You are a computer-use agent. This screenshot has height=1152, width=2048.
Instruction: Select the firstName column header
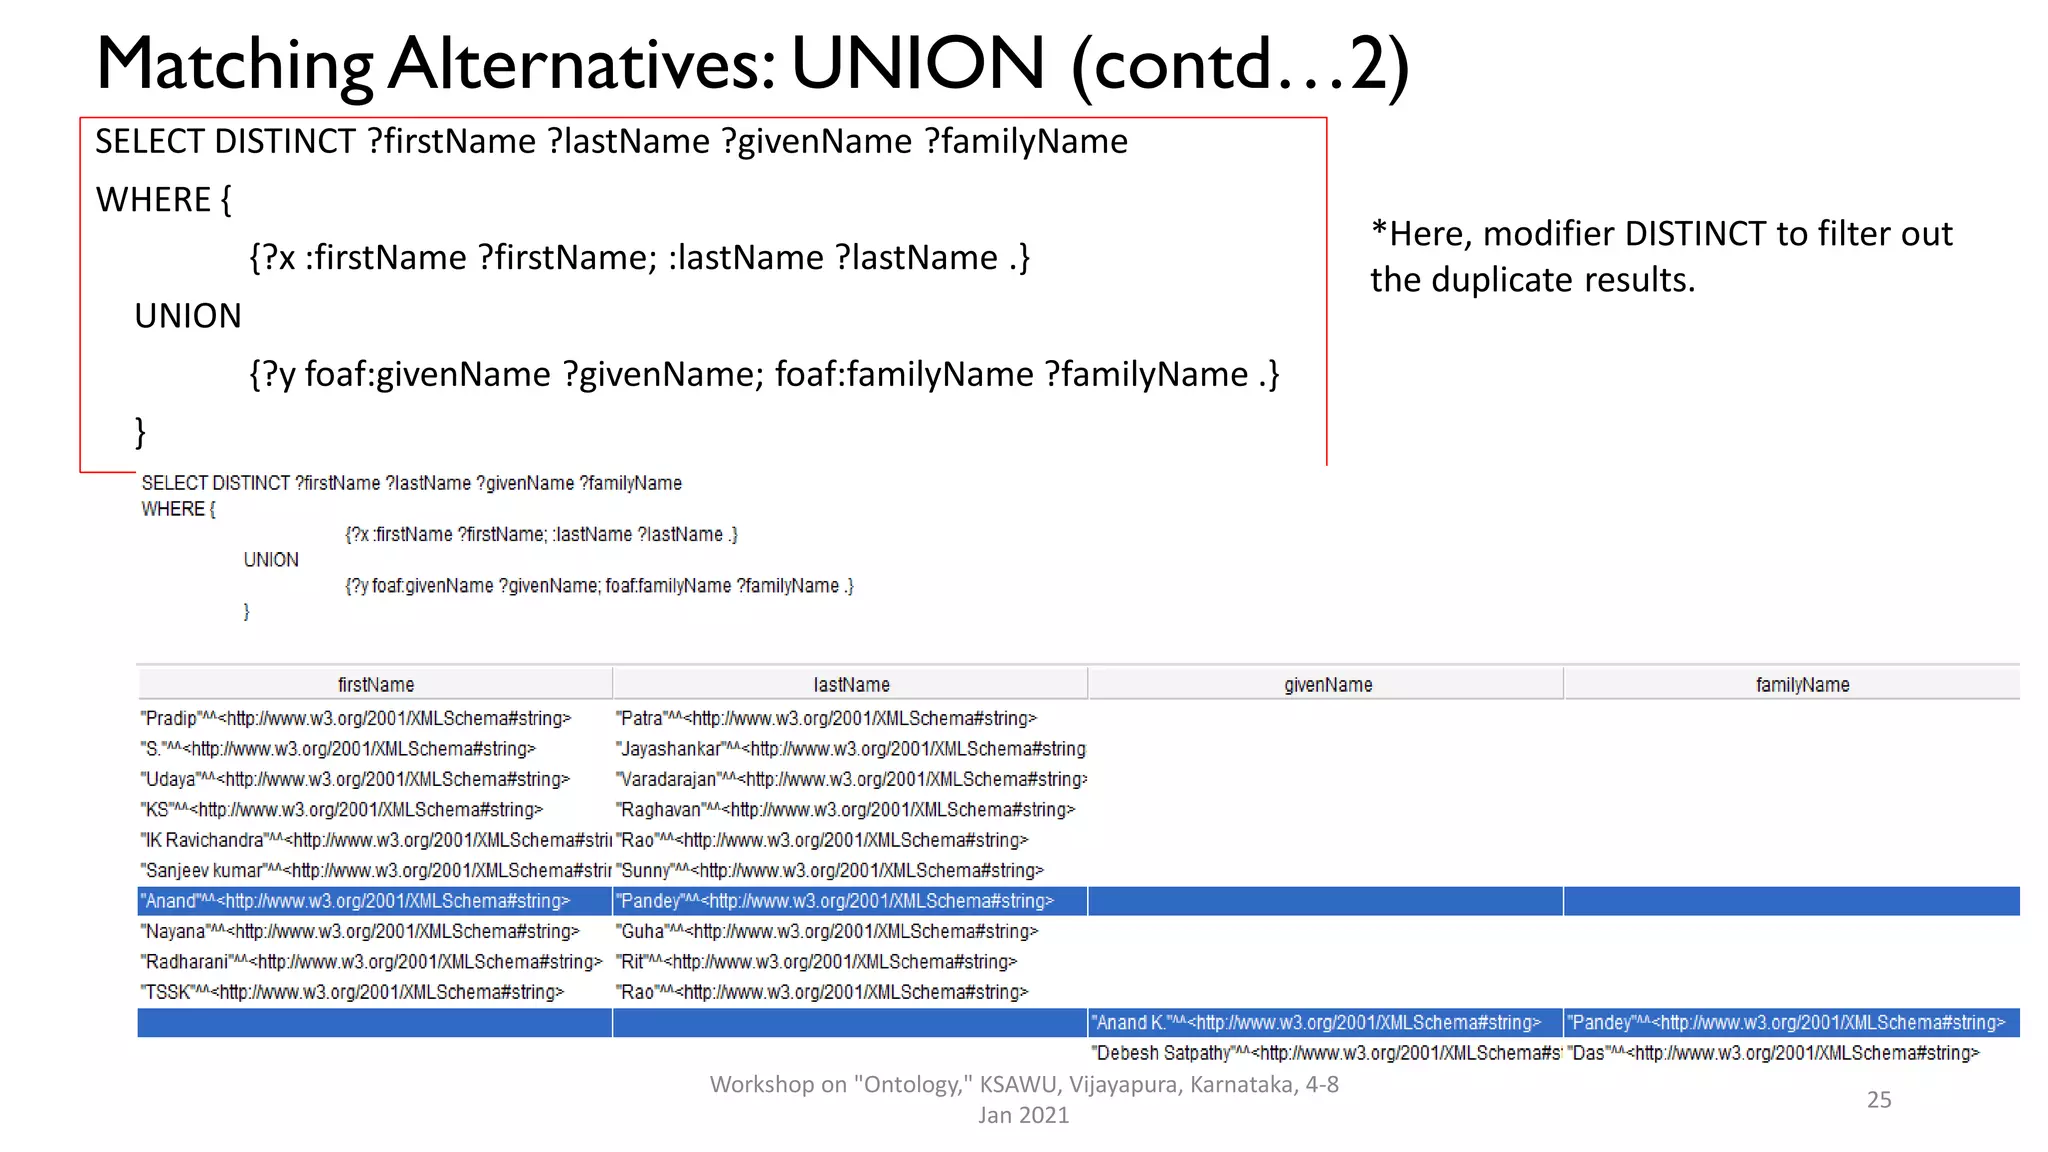[375, 684]
